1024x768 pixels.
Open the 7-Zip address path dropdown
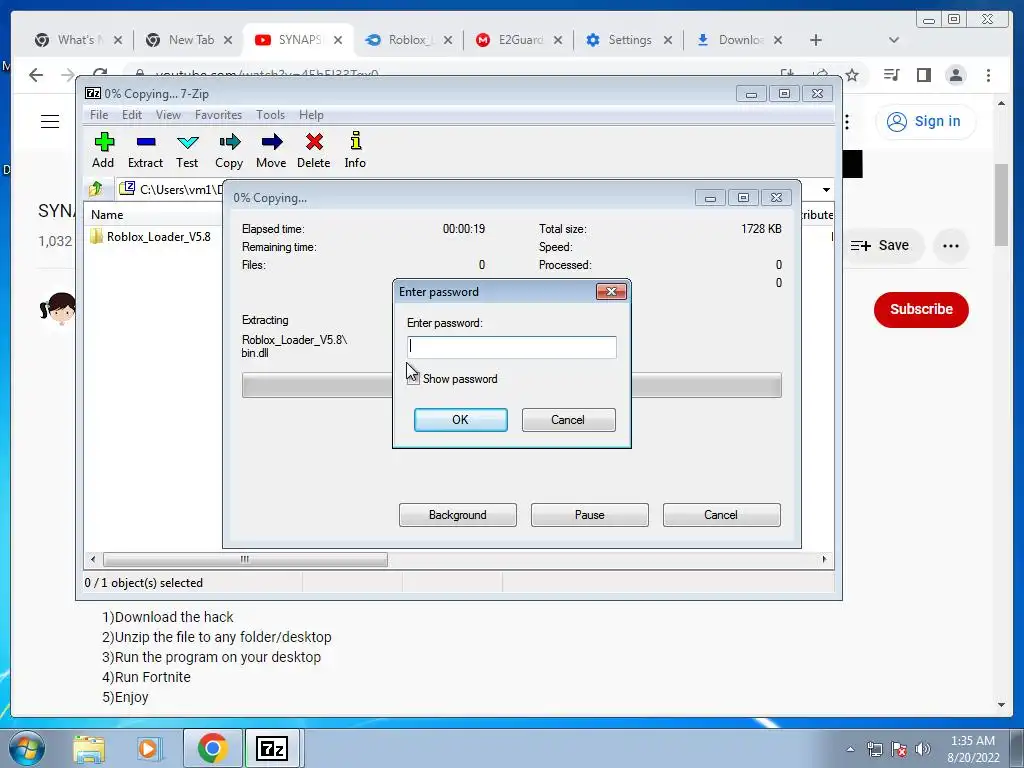(x=826, y=189)
